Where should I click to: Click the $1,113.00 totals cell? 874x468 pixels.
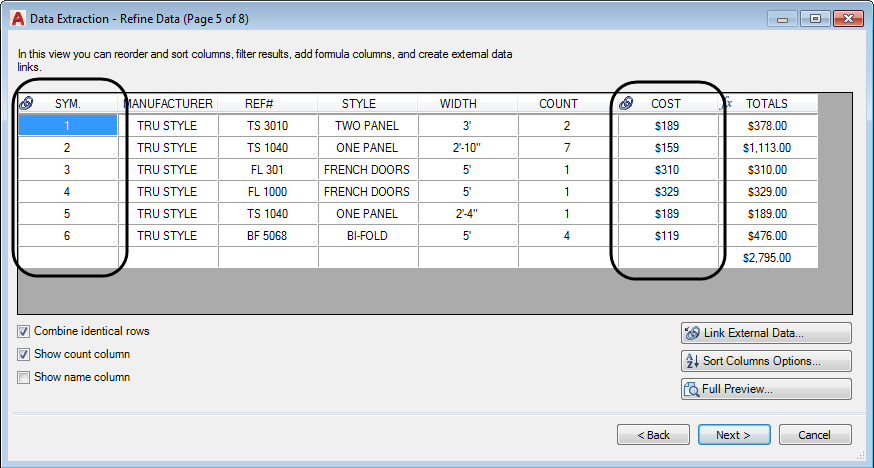768,148
